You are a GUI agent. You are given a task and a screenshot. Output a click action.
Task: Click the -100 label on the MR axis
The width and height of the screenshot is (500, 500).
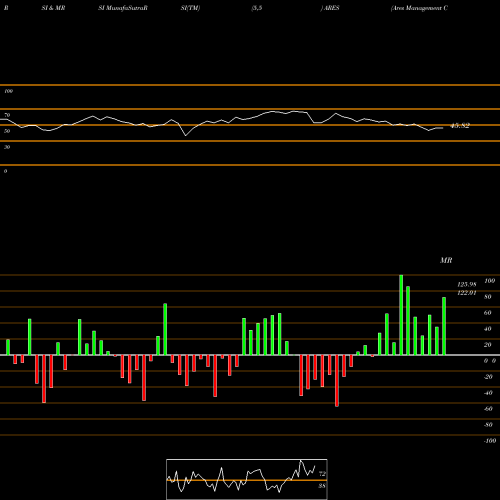point(490,441)
